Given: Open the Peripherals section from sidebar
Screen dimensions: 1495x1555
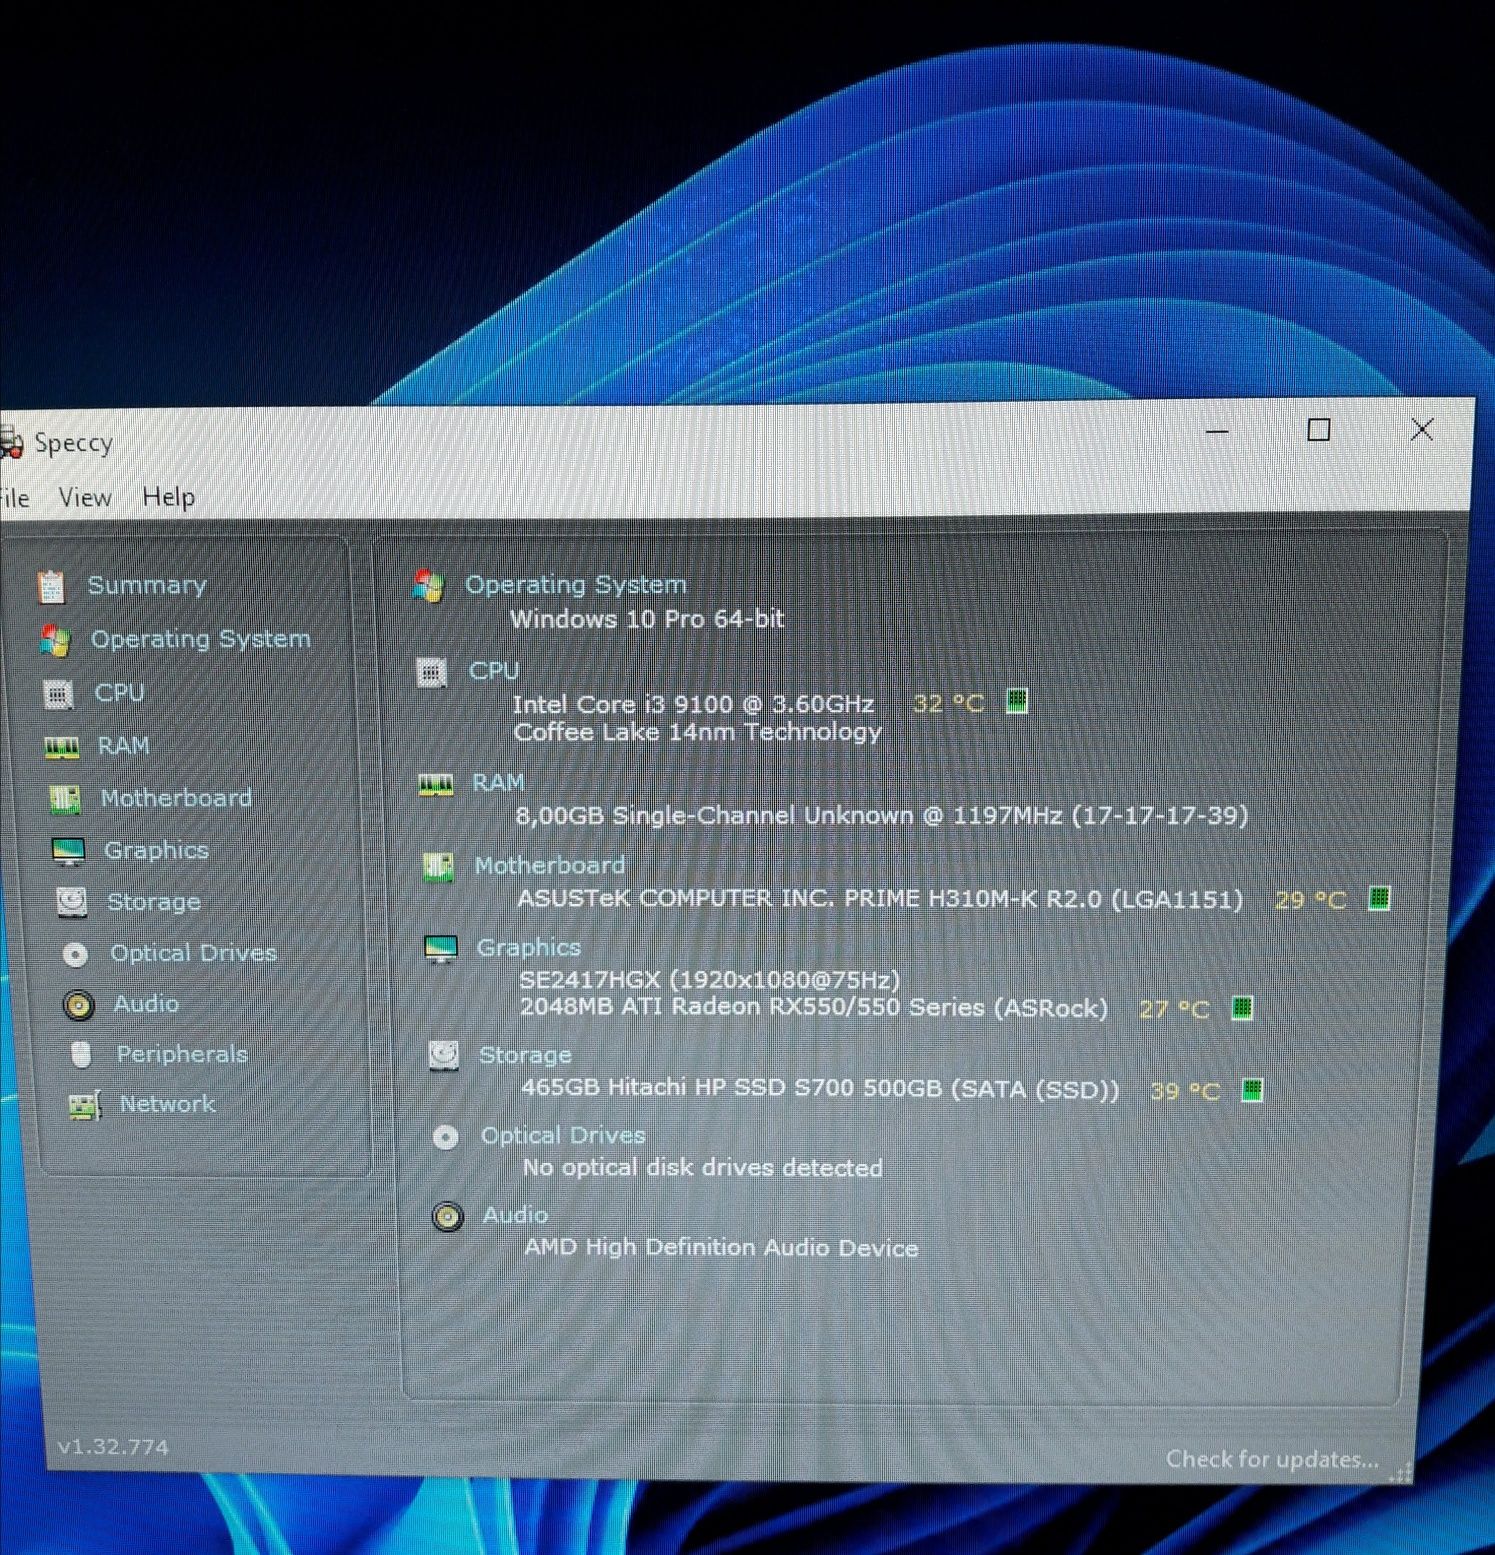Looking at the screenshot, I should [x=182, y=1054].
